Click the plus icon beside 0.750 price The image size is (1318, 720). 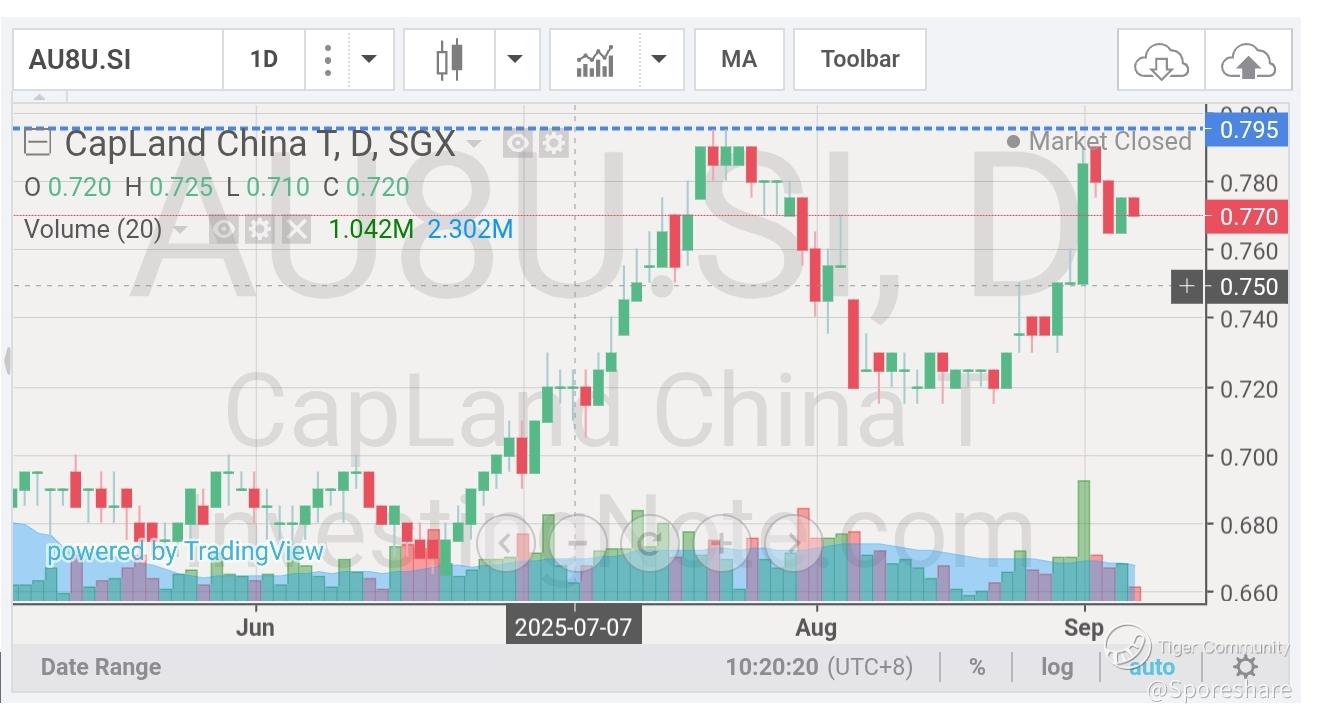[1186, 286]
